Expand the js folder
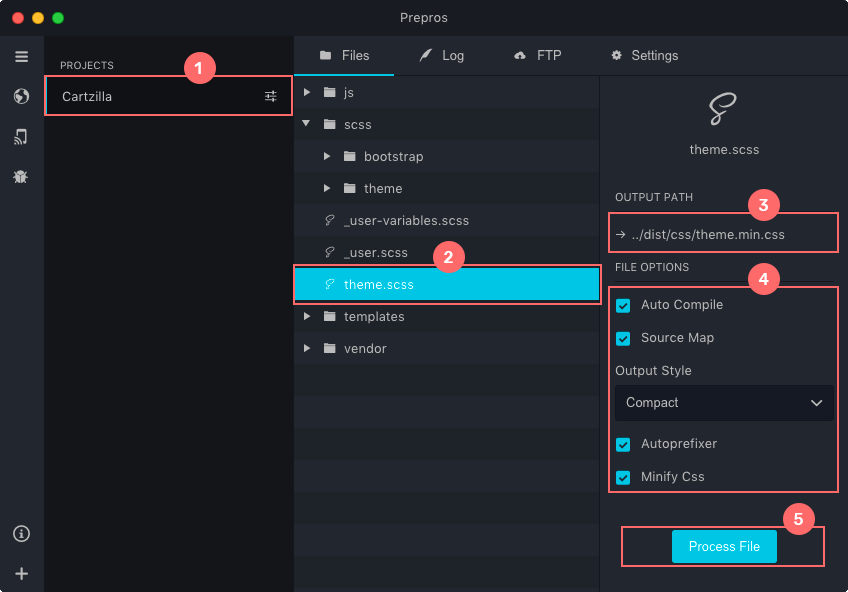 pyautogui.click(x=307, y=92)
